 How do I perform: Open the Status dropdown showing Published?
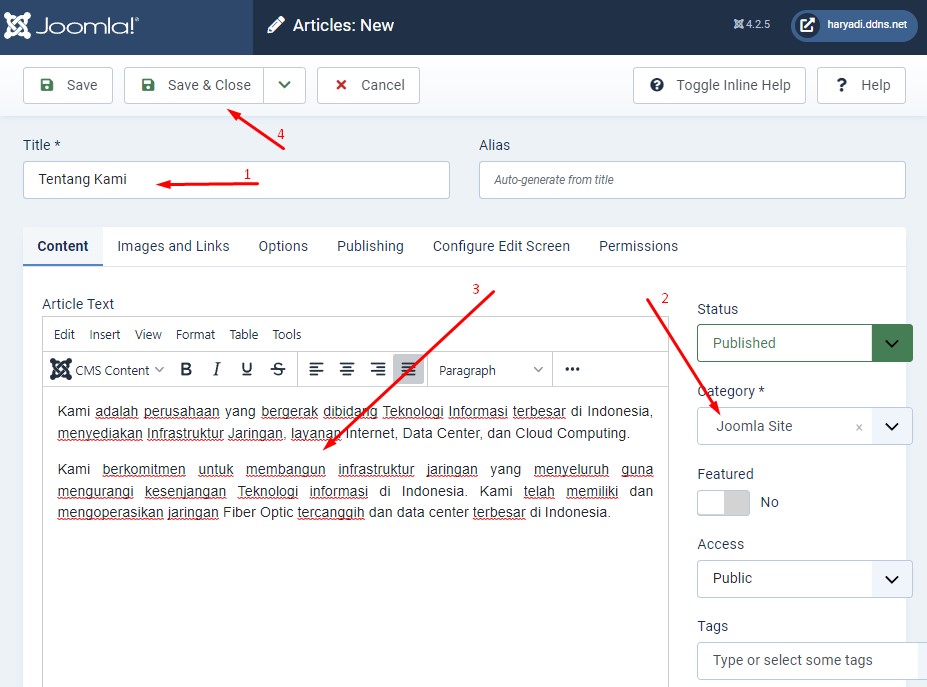(x=804, y=343)
